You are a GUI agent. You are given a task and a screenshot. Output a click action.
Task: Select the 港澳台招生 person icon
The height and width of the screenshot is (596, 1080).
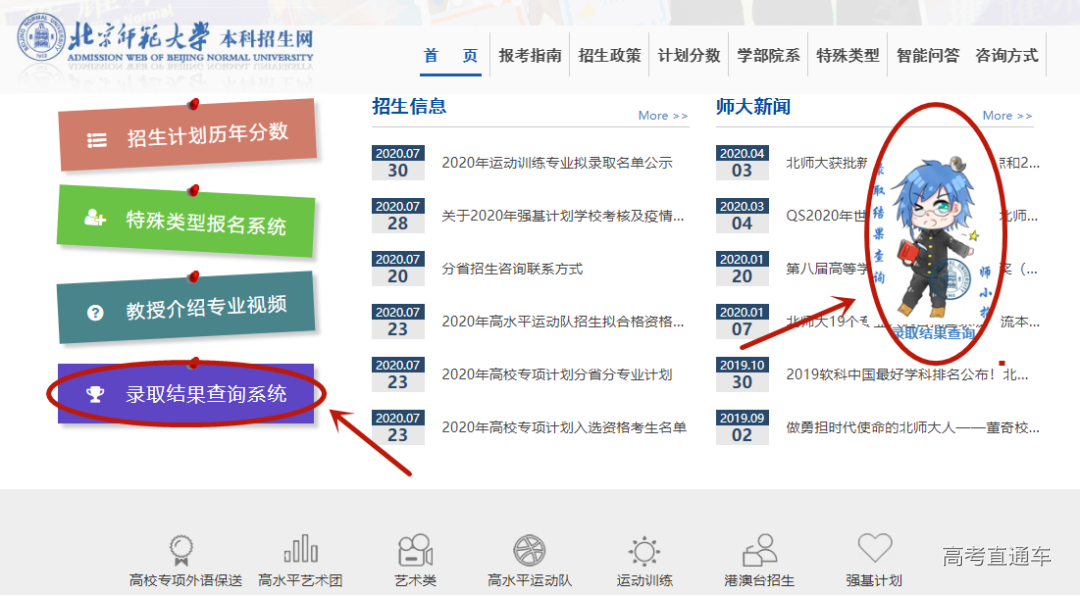759,550
